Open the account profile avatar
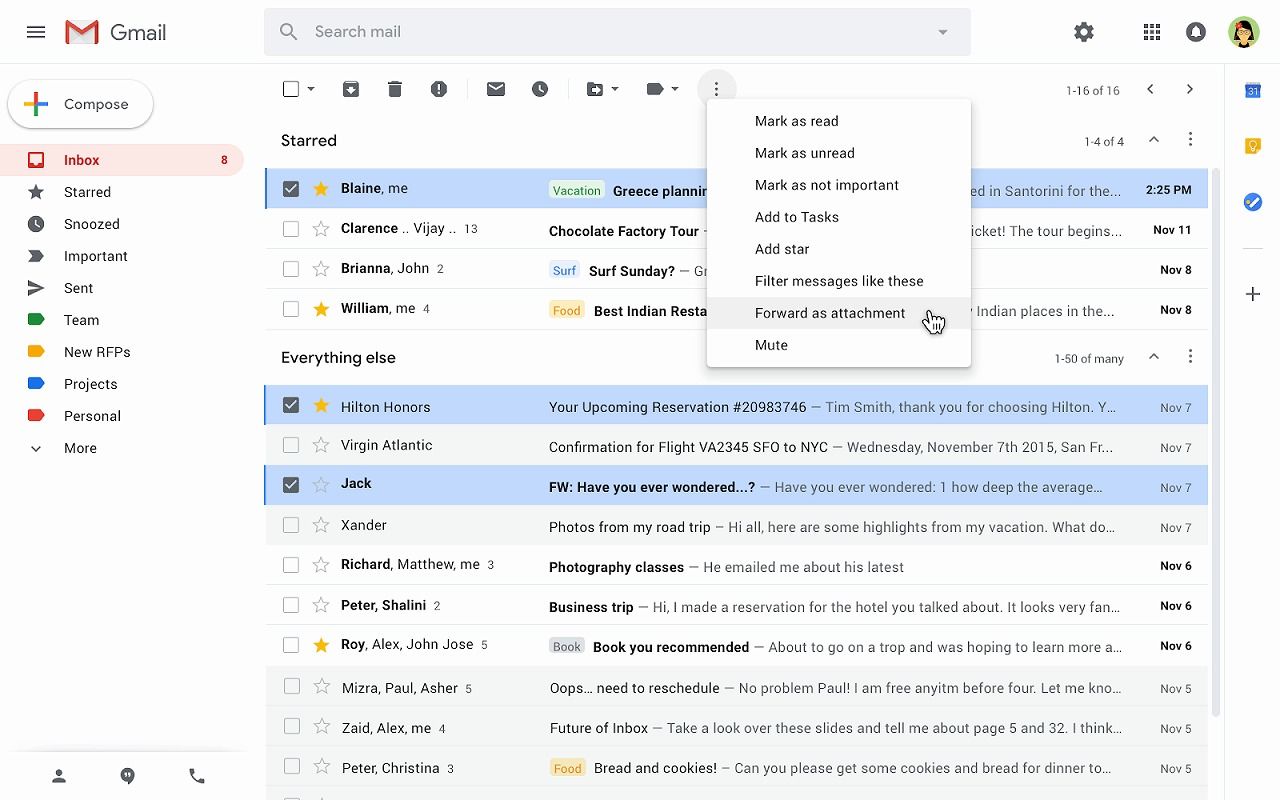Viewport: 1280px width, 800px height. coord(1243,32)
